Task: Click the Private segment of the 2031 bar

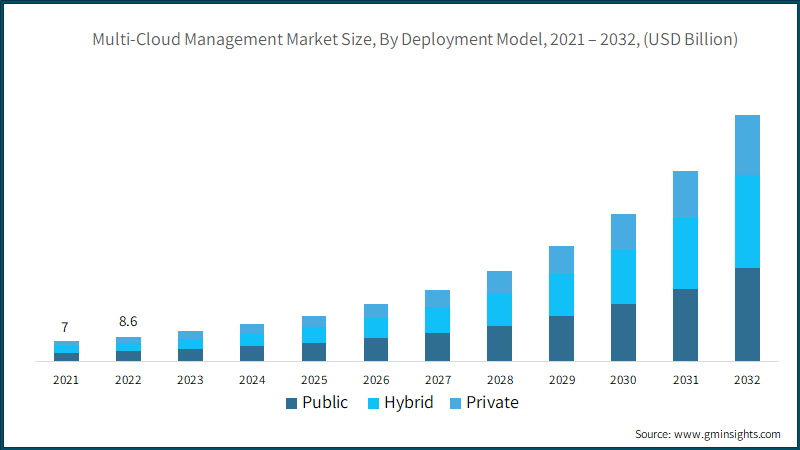Action: [686, 194]
